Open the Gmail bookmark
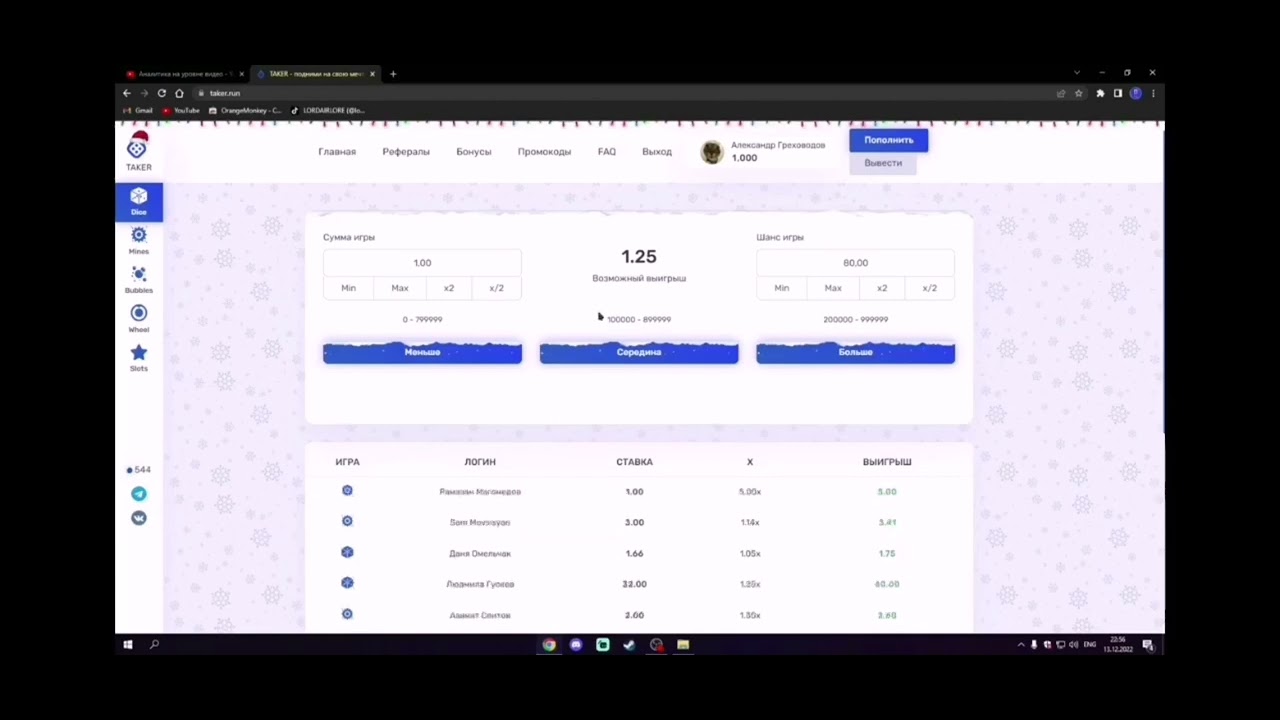Image resolution: width=1280 pixels, height=720 pixels. point(138,111)
